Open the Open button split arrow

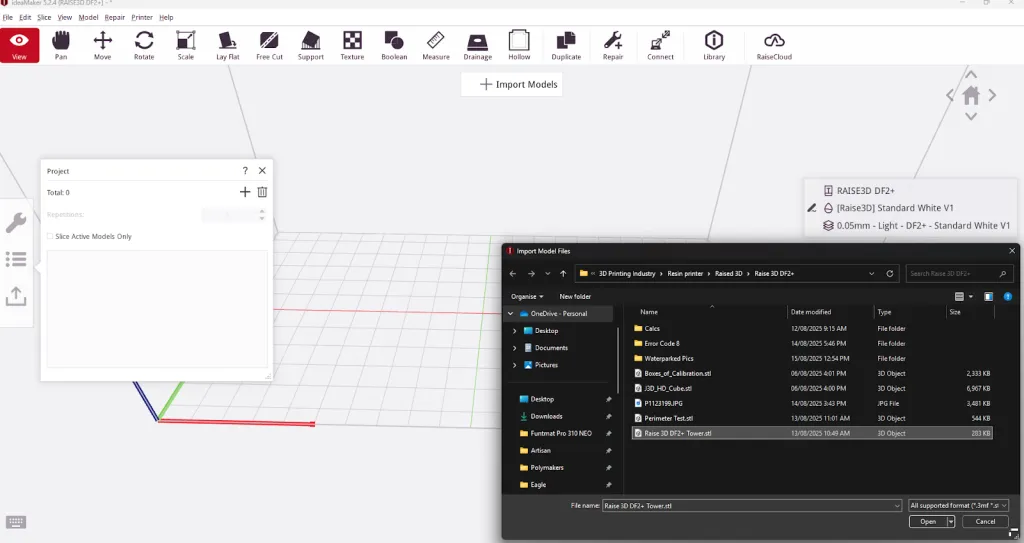coord(951,521)
